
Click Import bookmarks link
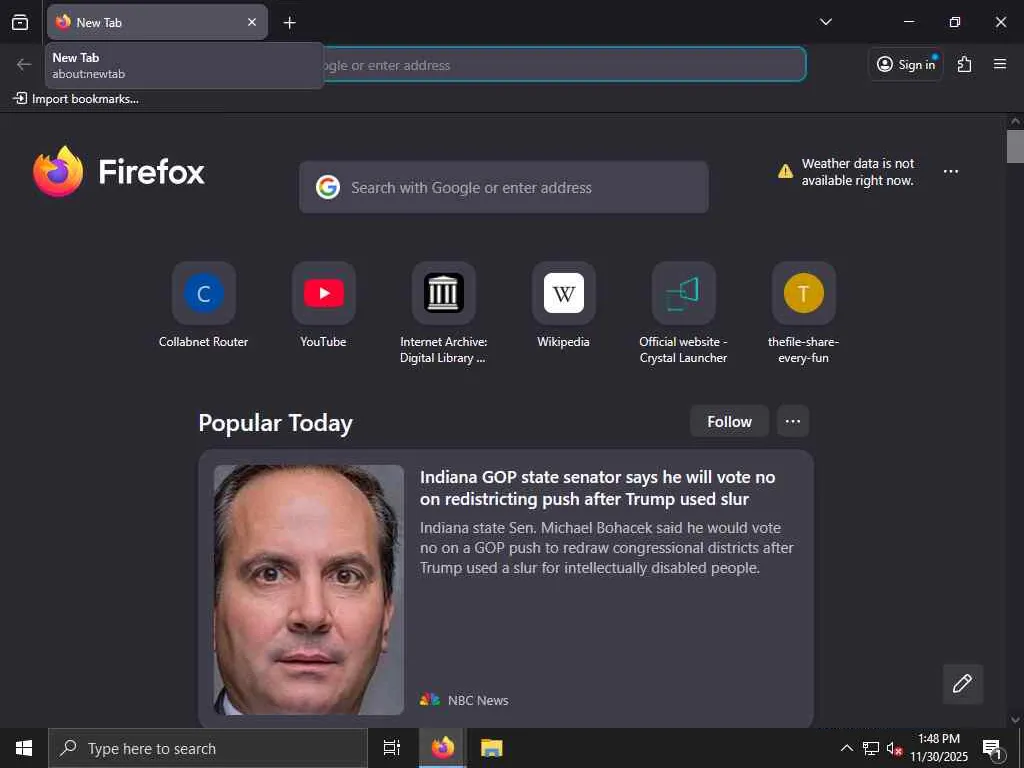pyautogui.click(x=76, y=99)
